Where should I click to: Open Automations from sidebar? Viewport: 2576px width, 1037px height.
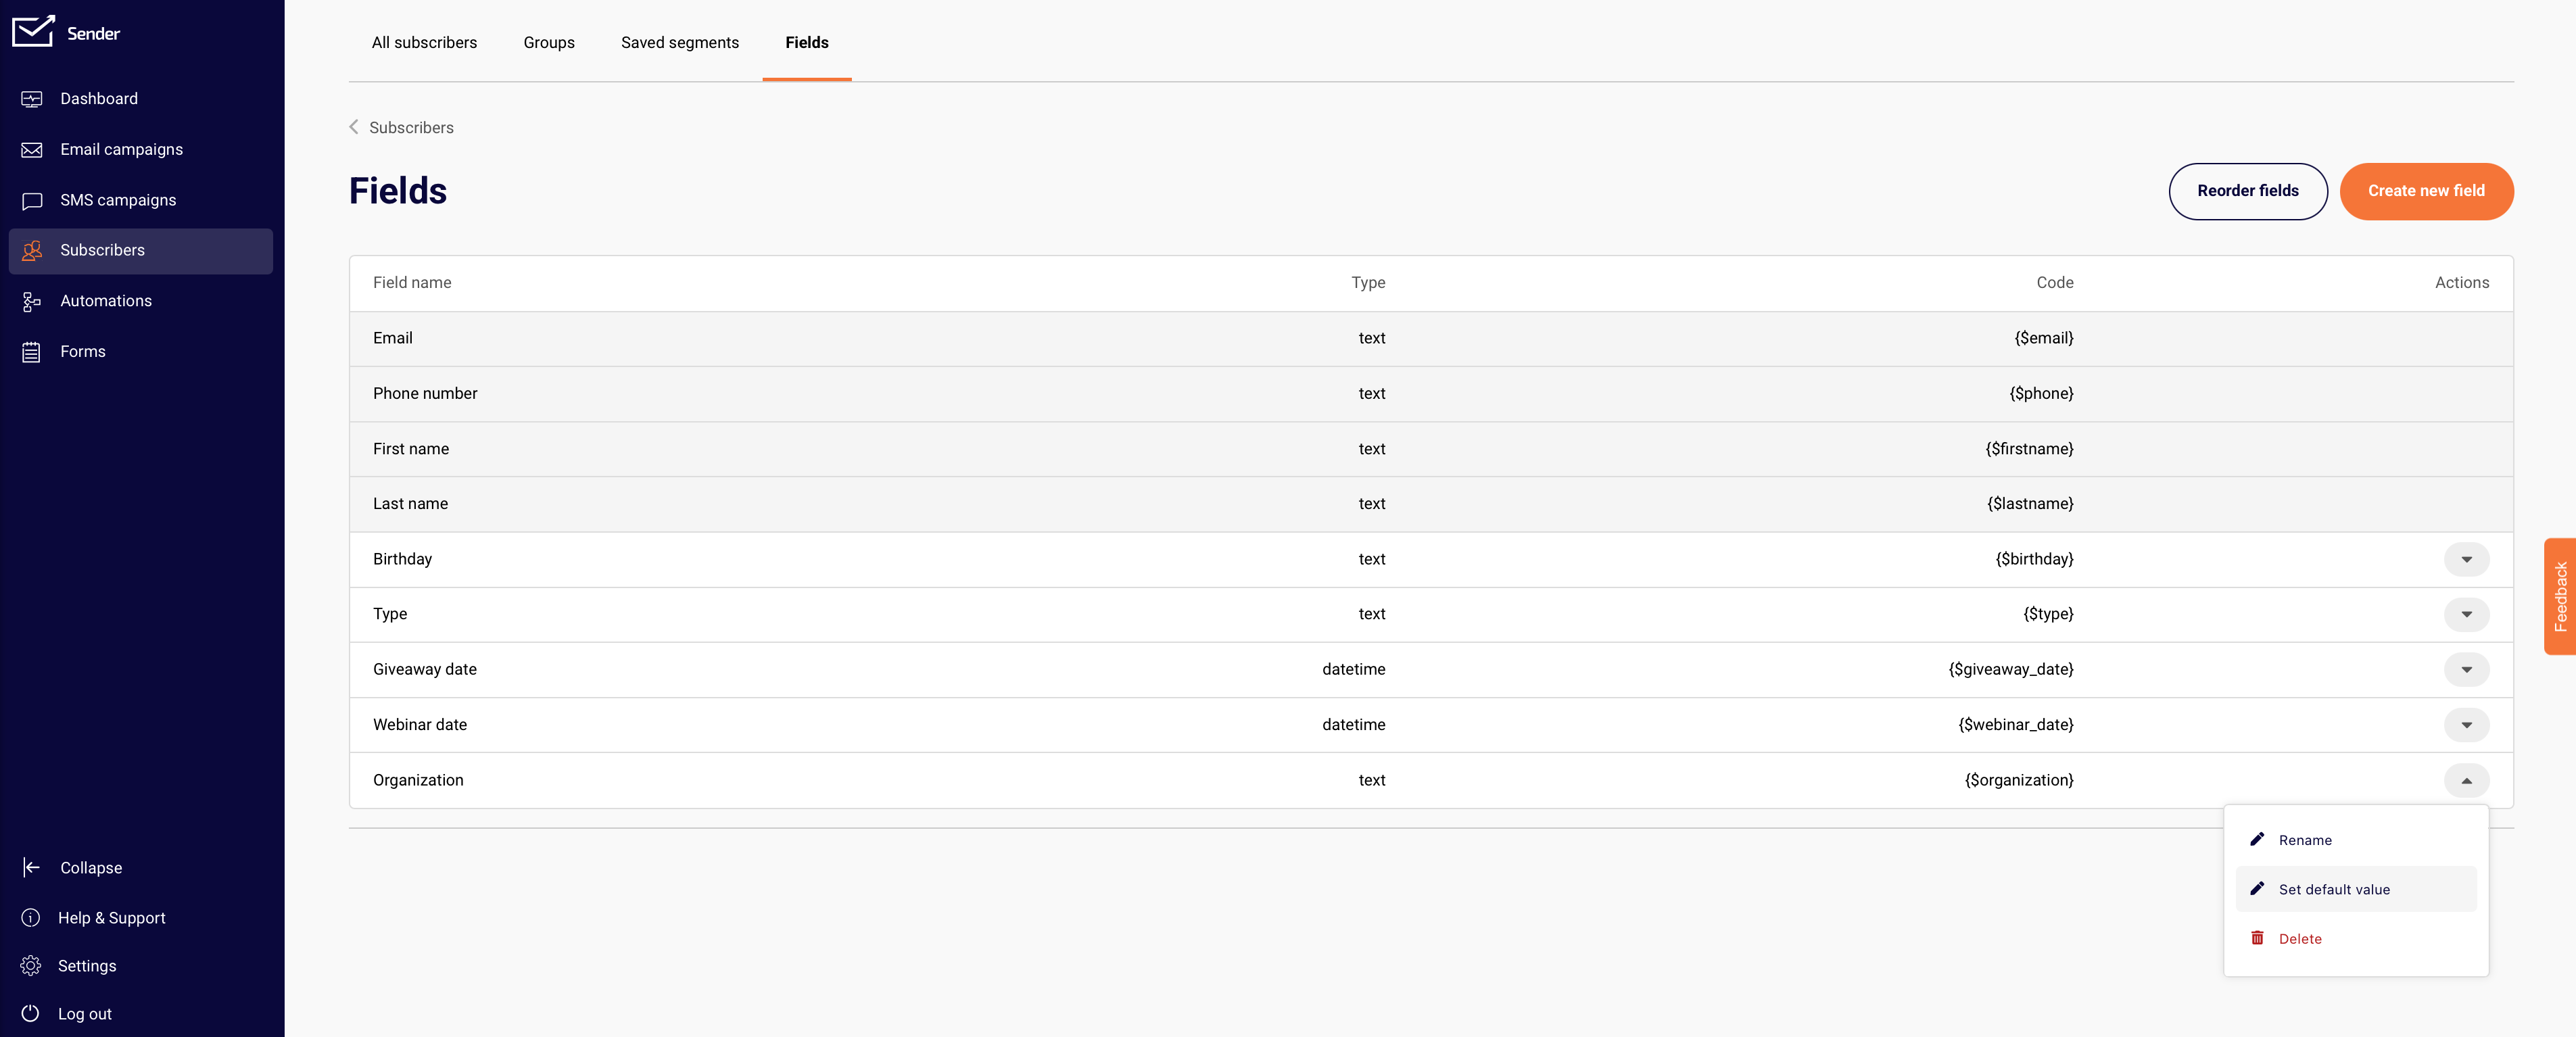[105, 301]
